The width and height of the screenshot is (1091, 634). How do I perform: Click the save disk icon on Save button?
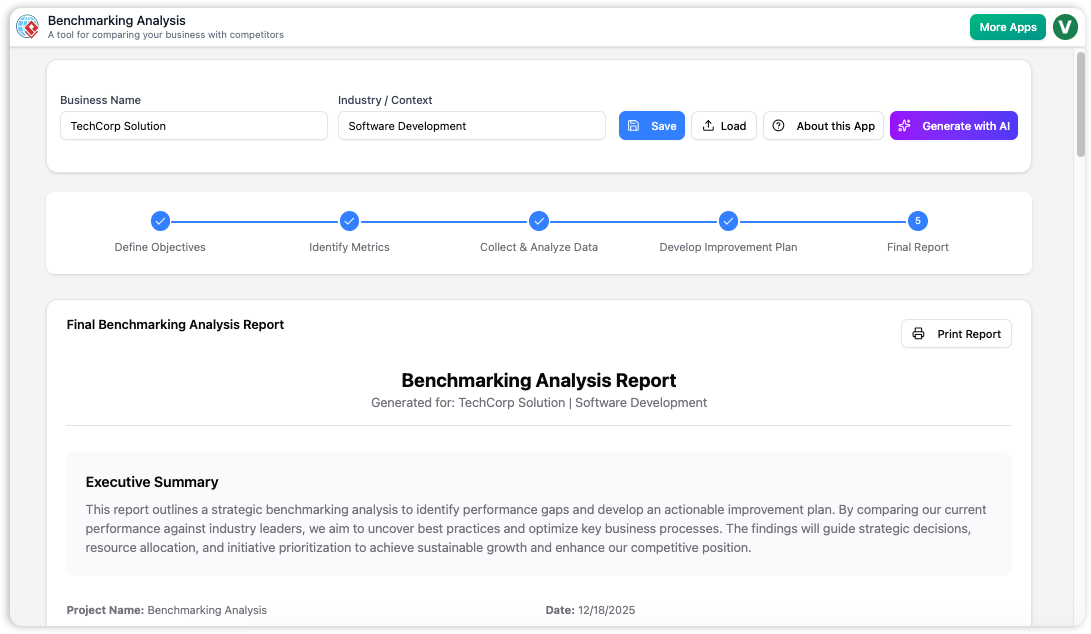pyautogui.click(x=634, y=125)
